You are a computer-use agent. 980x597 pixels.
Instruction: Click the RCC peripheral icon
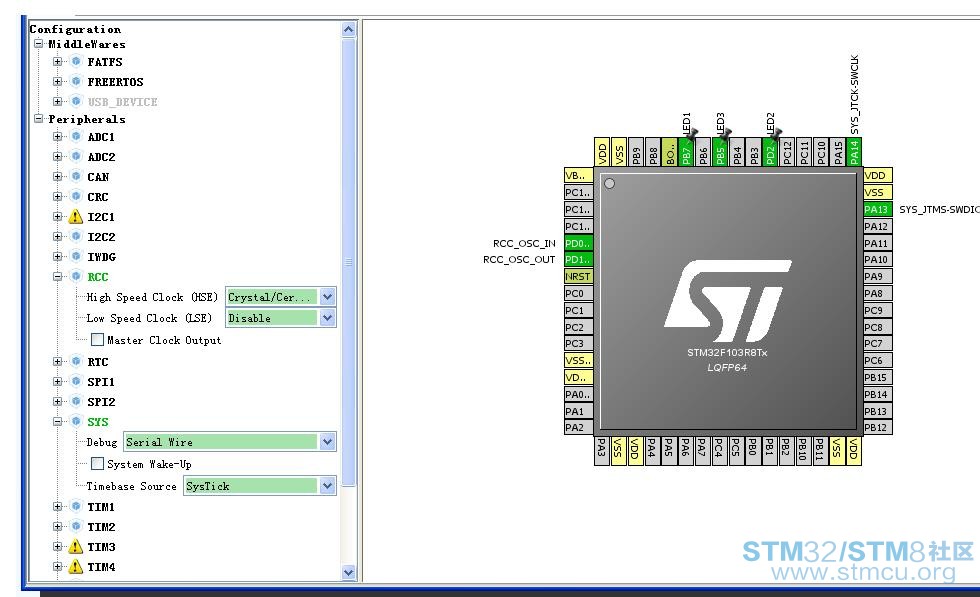click(x=76, y=276)
